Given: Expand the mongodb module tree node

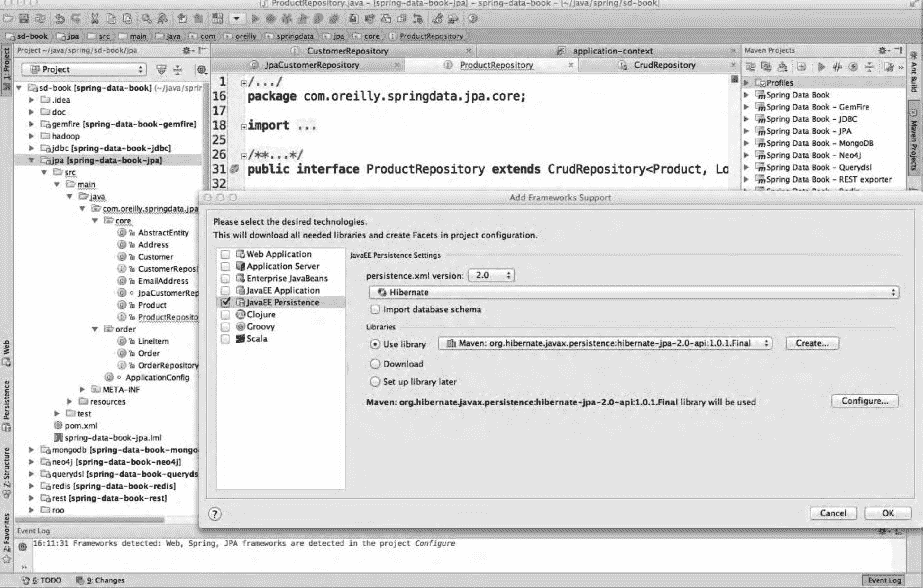Looking at the screenshot, I should [x=32, y=451].
